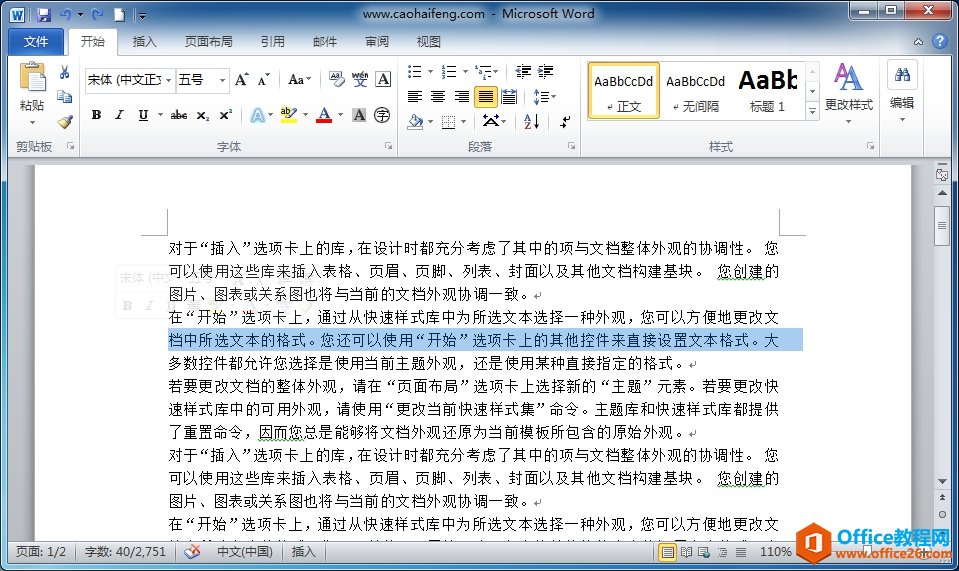Click the 字数 word count indicator
Viewport: 959px width, 571px height.
click(125, 551)
